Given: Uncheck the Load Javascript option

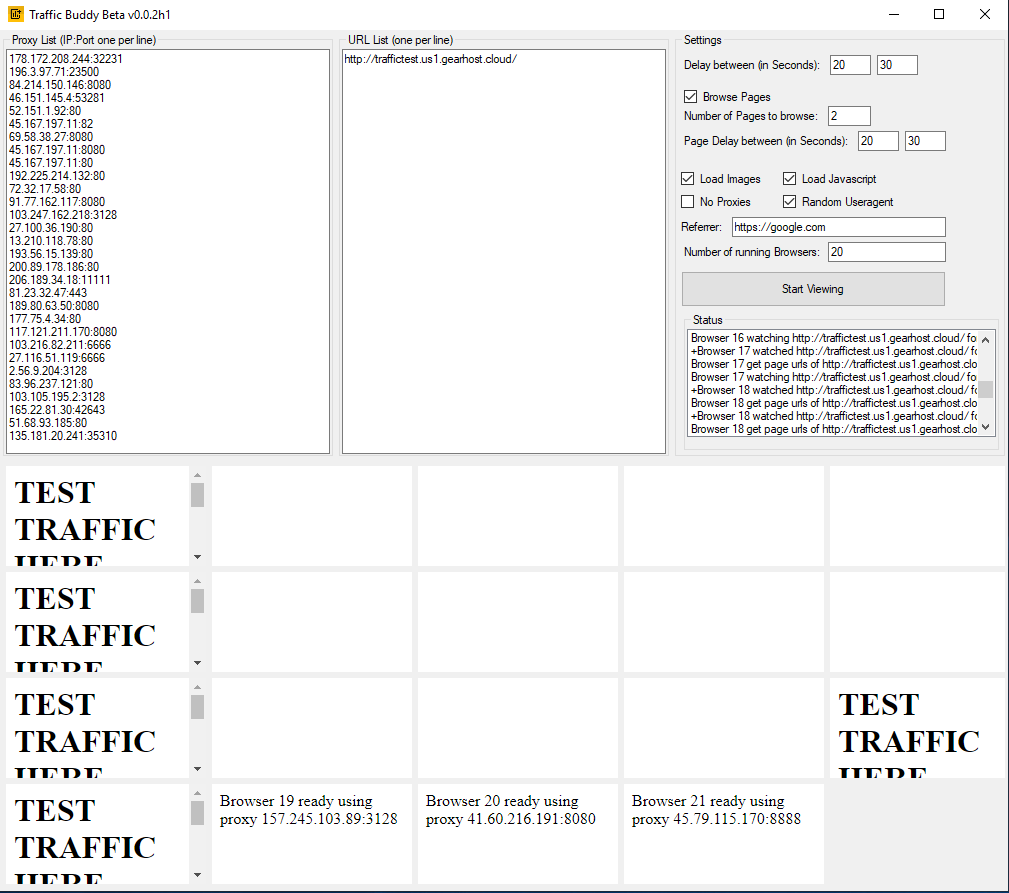Looking at the screenshot, I should [x=790, y=179].
